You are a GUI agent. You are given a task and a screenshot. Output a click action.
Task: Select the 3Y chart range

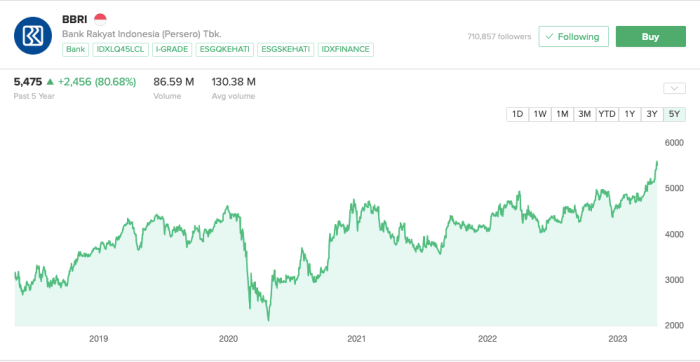tap(652, 114)
